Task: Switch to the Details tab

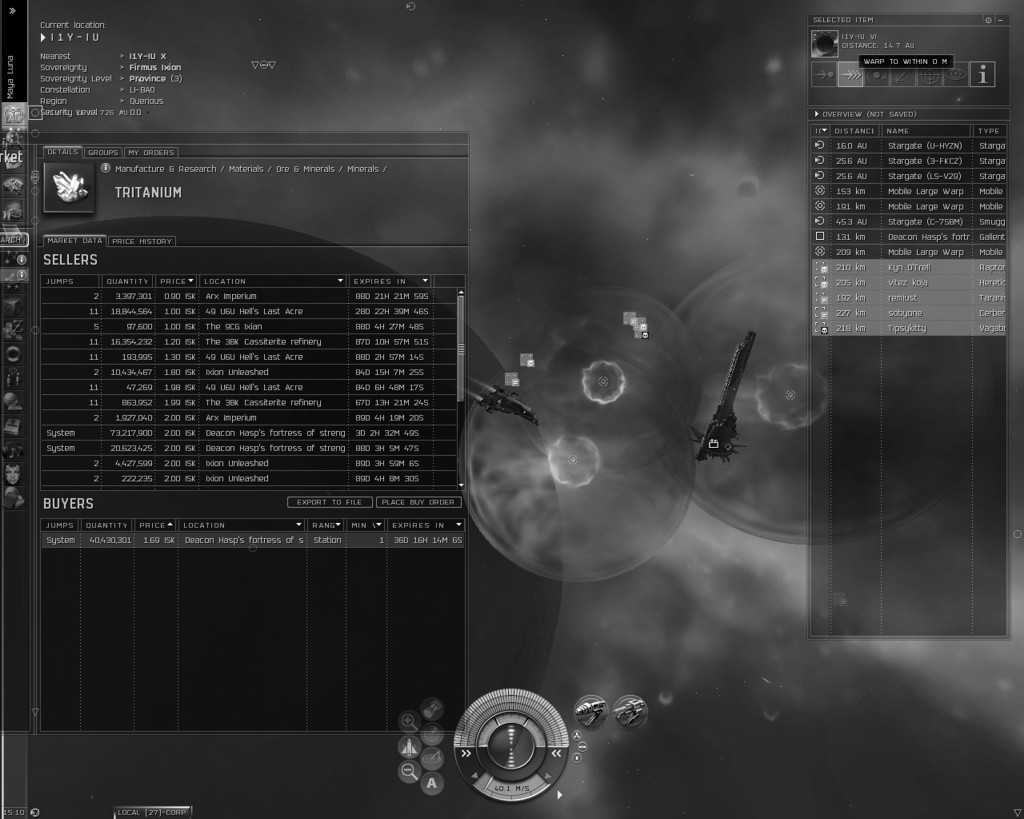Action: pyautogui.click(x=63, y=152)
